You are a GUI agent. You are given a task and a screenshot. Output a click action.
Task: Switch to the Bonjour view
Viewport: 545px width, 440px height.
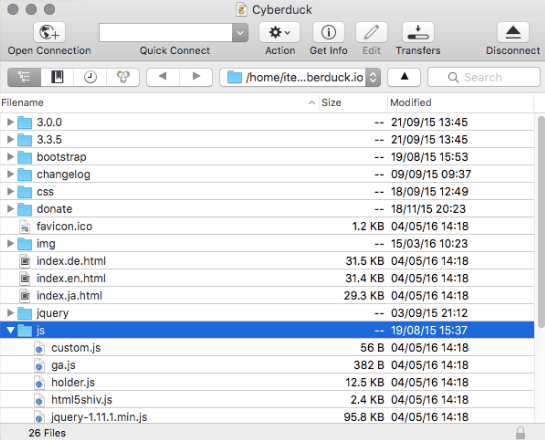tap(123, 77)
